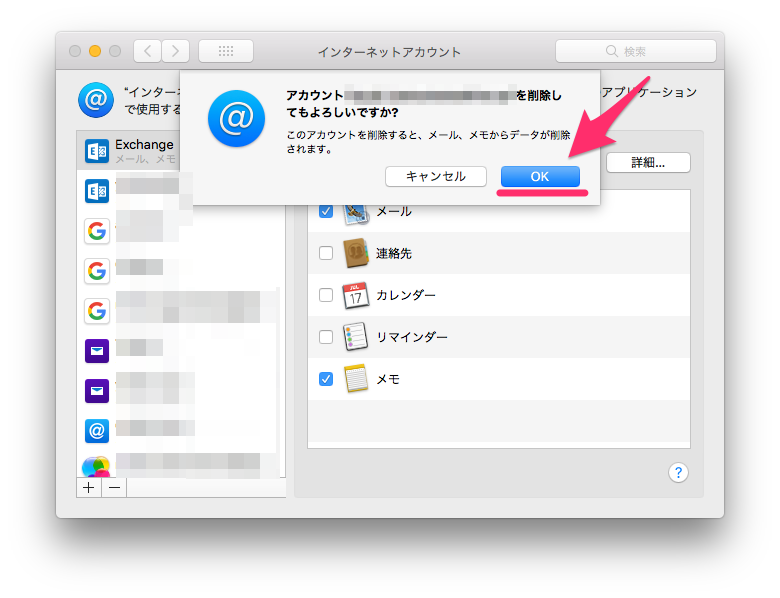The height and width of the screenshot is (598, 780).
Task: Show all preferences via grid button
Action: 225,51
